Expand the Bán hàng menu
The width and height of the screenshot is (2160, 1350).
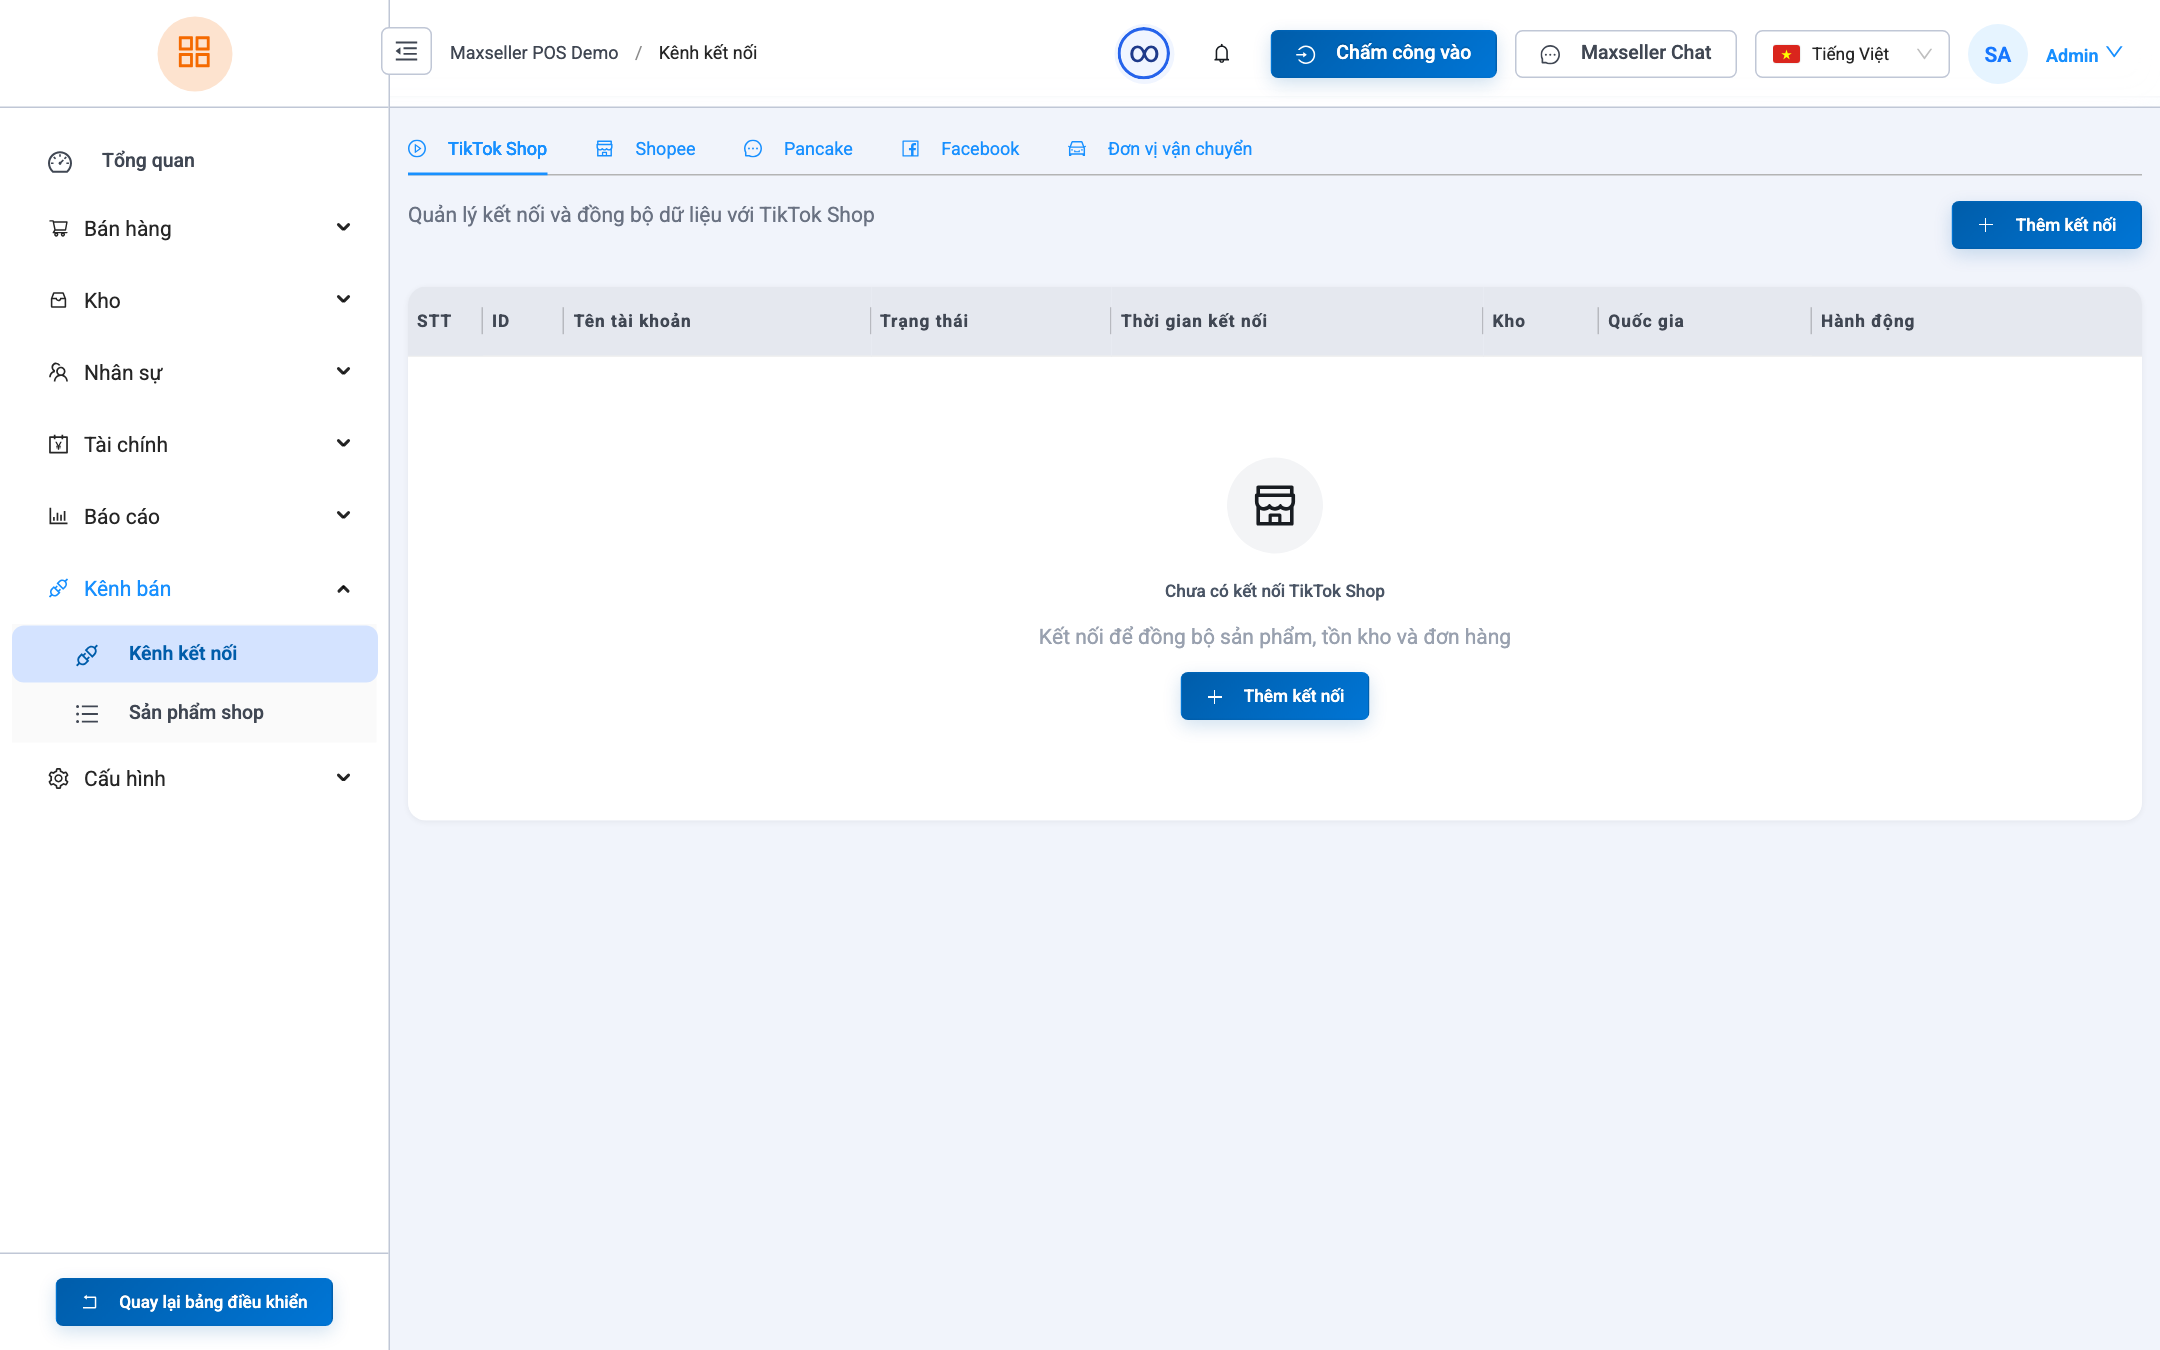click(343, 228)
